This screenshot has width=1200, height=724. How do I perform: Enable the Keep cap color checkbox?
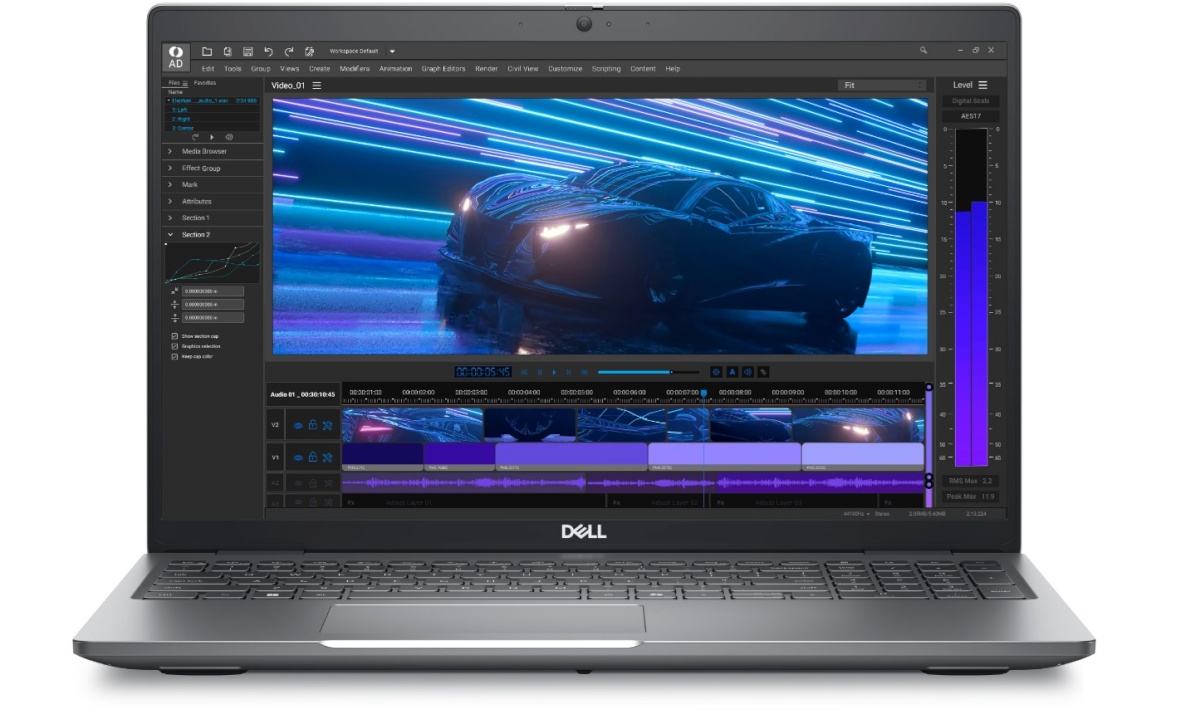pos(176,356)
